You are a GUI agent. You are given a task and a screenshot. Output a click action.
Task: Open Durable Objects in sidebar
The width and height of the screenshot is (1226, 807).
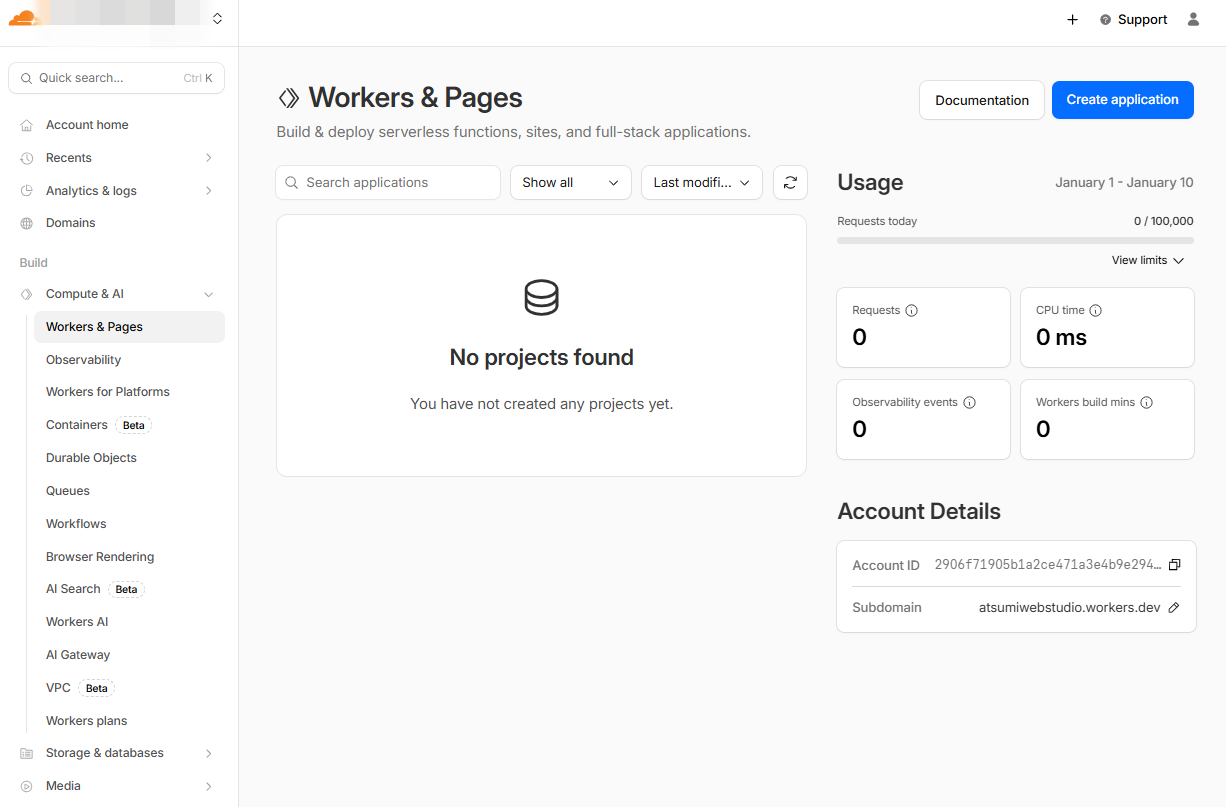click(91, 458)
